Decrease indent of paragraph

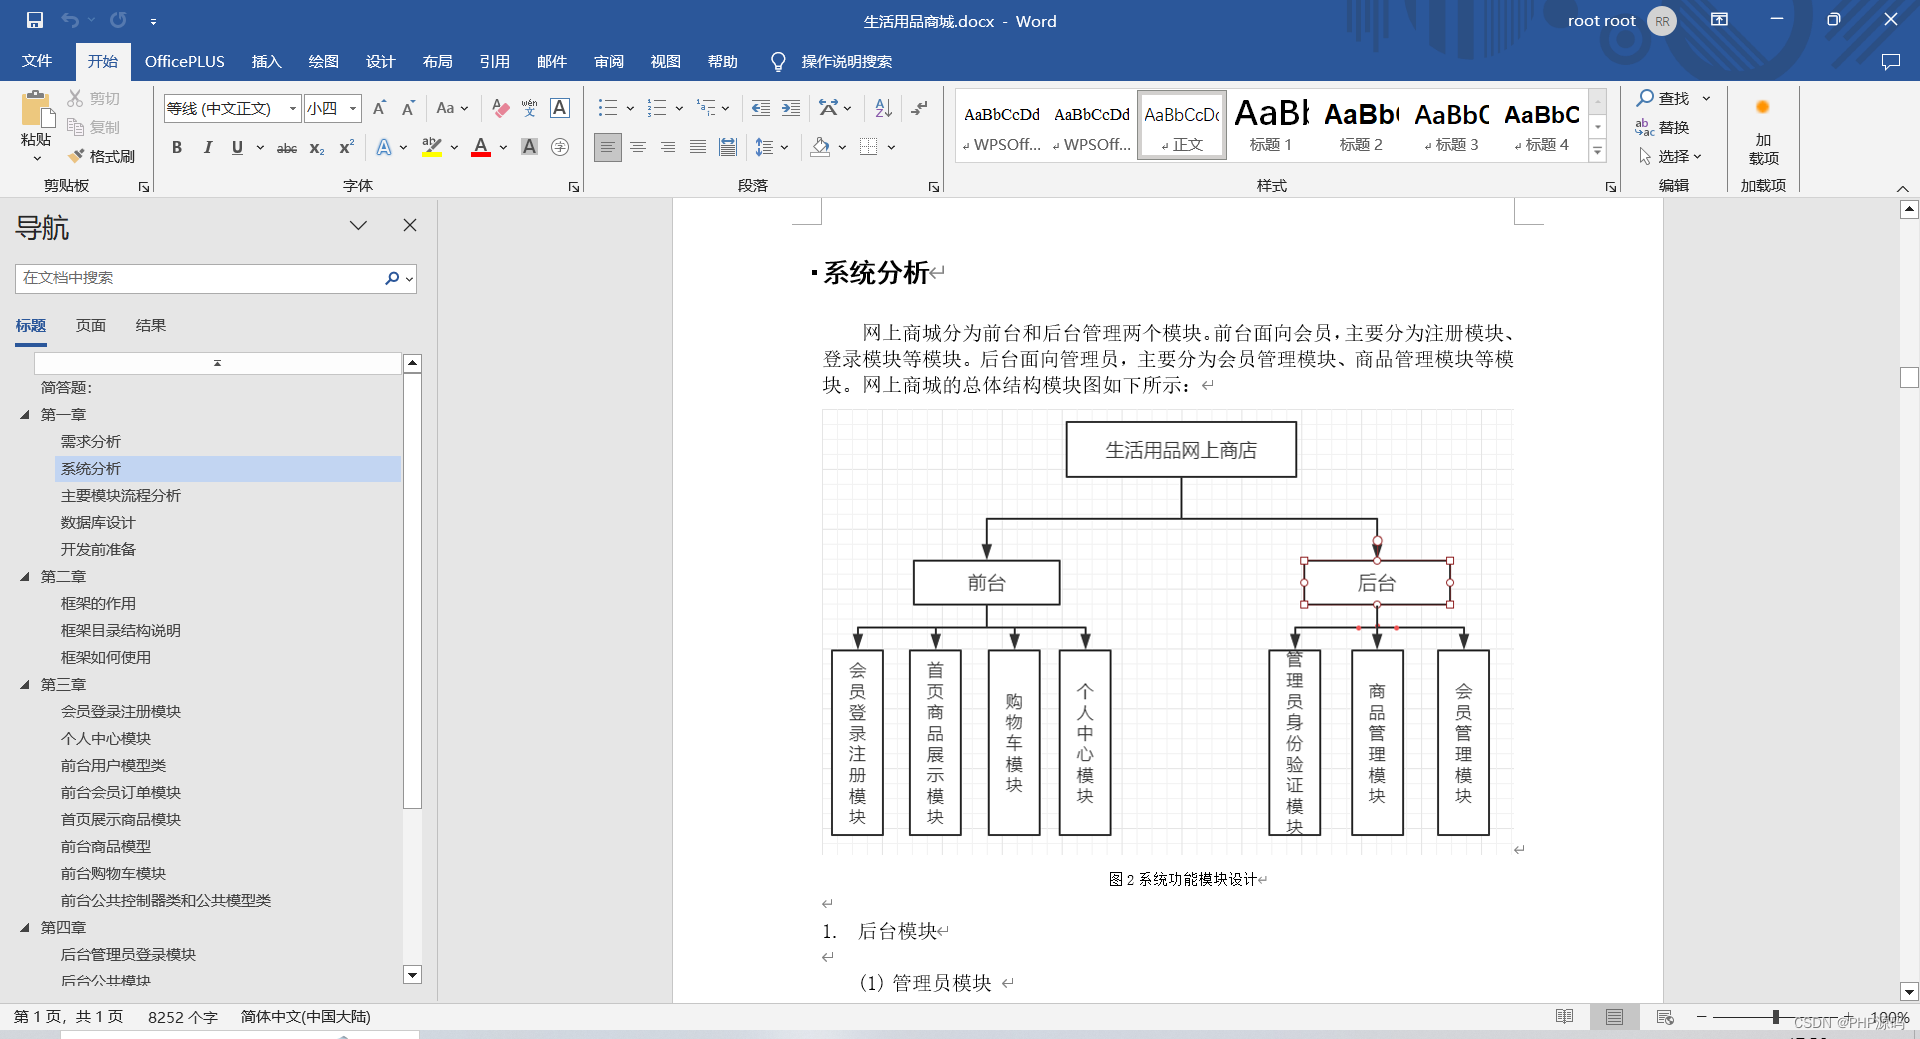click(761, 108)
